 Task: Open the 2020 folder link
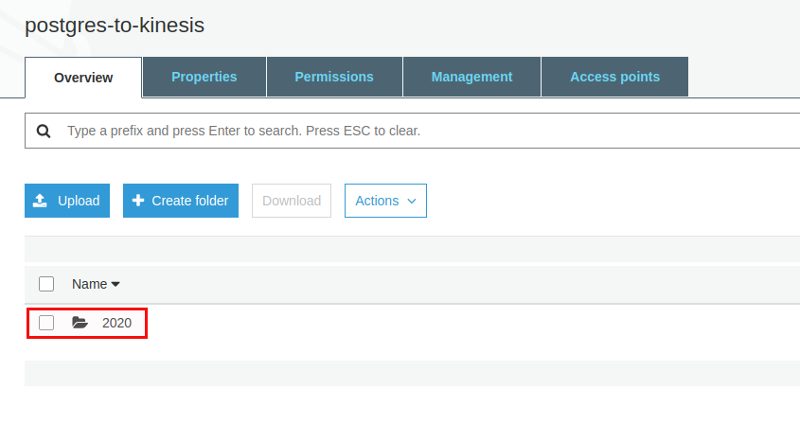117,323
